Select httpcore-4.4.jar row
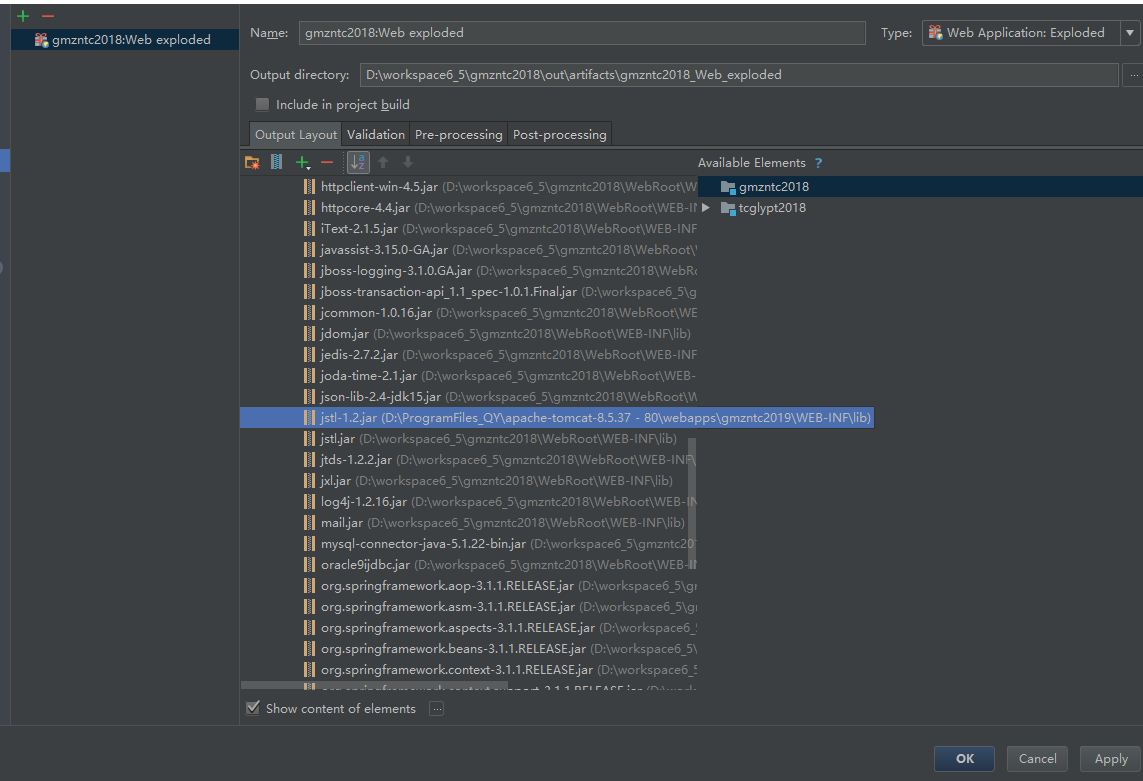The image size is (1143, 781). click(469, 208)
